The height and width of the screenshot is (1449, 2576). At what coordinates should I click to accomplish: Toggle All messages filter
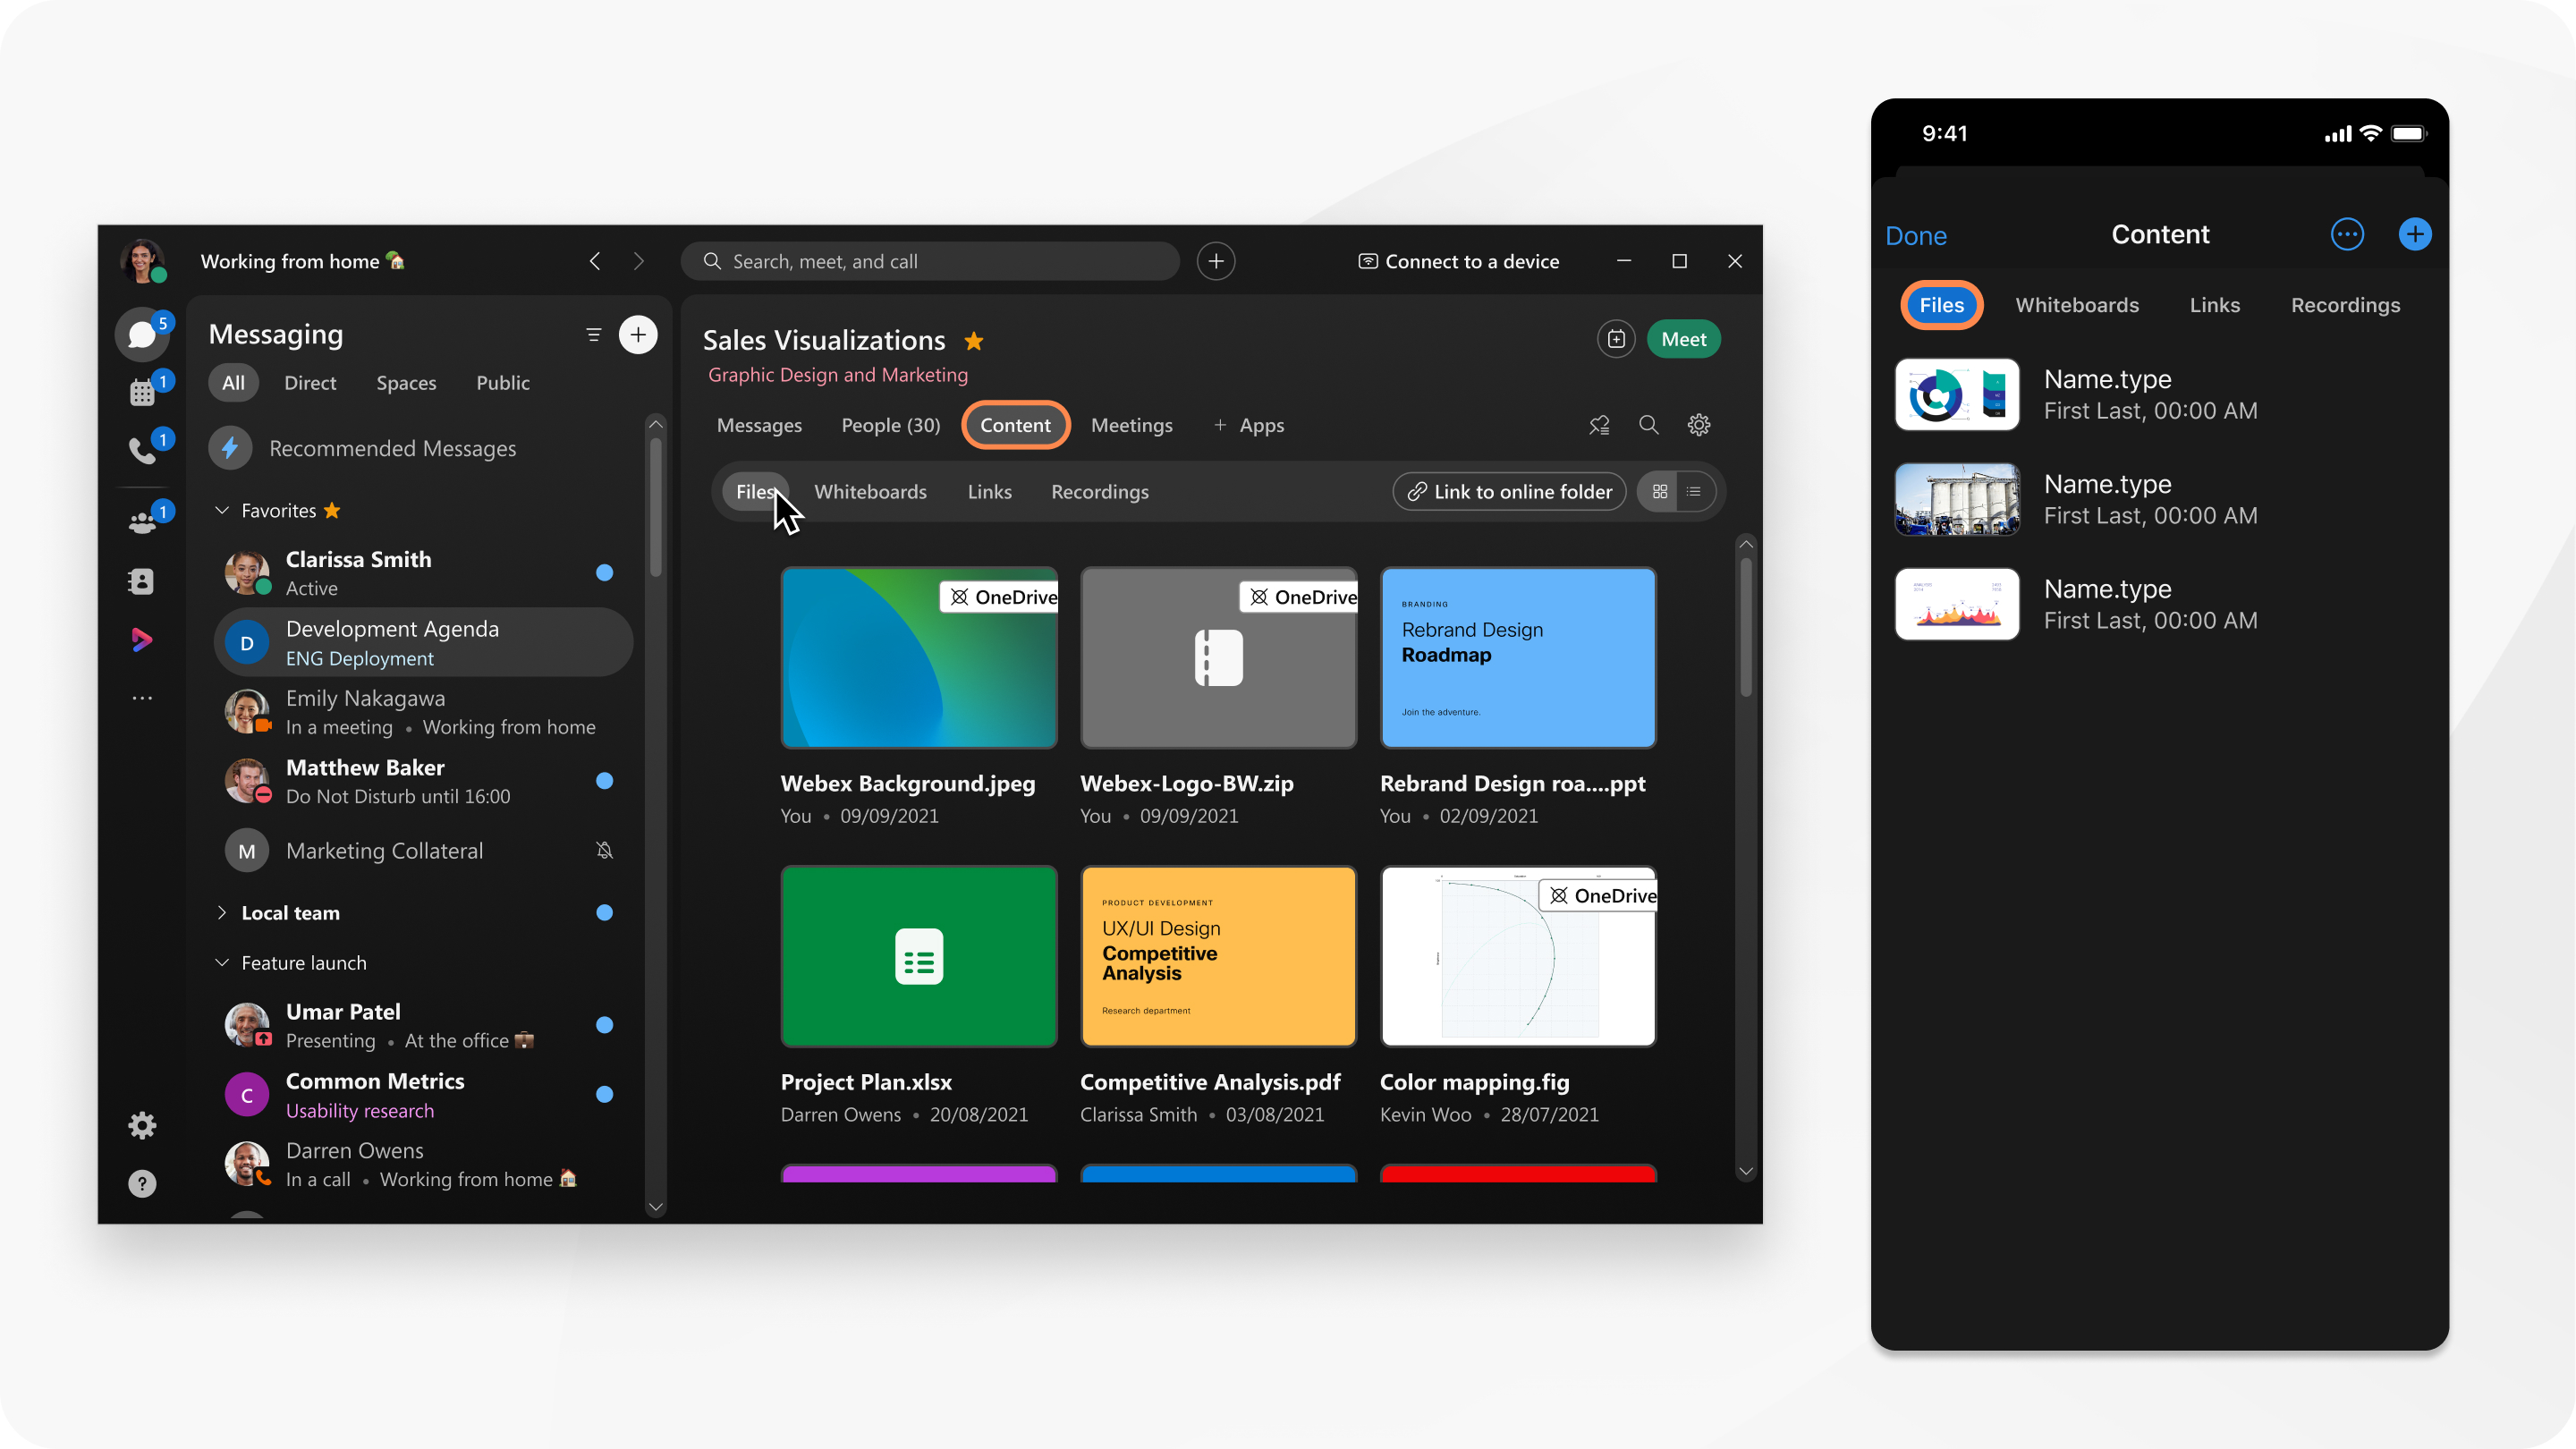click(232, 382)
